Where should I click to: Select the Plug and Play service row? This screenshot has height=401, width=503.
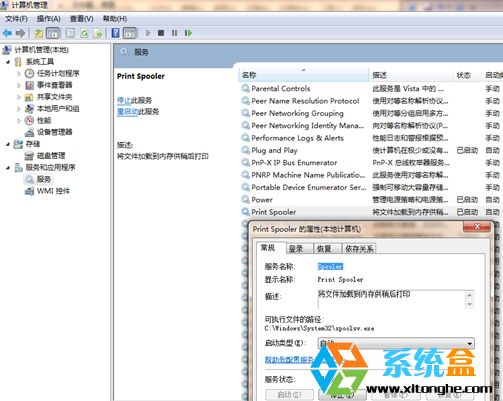(x=370, y=150)
